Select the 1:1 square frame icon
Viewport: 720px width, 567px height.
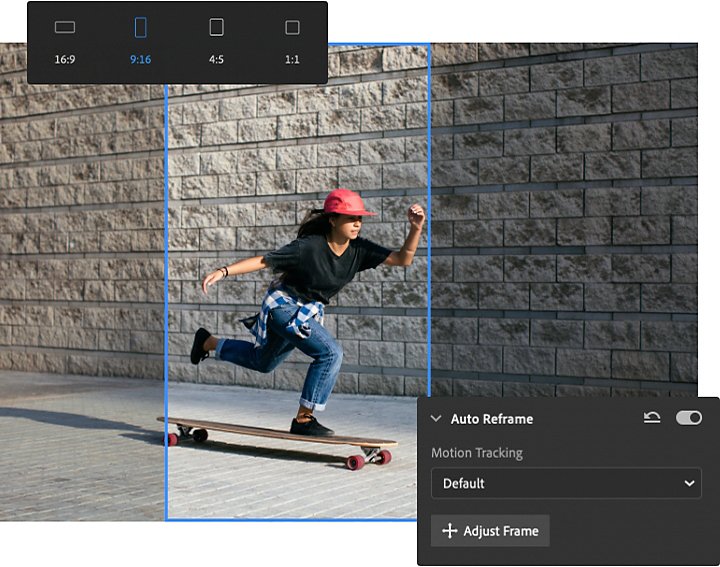(292, 28)
